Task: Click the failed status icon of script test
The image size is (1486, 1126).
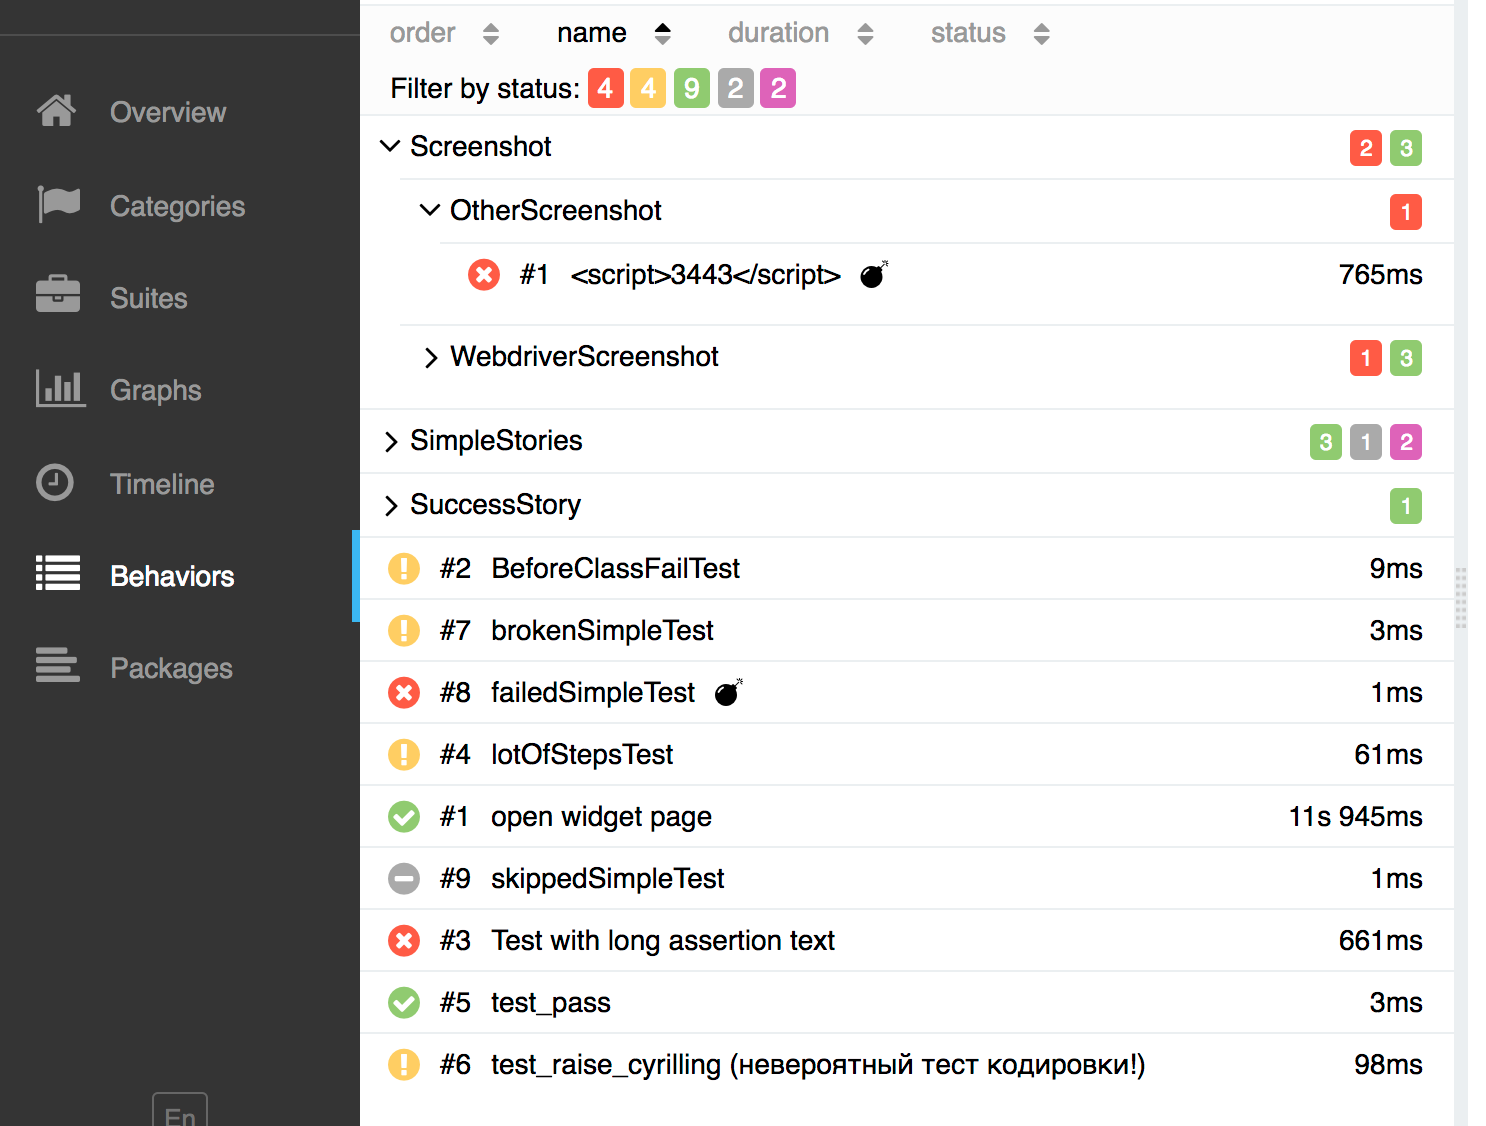Action: (x=484, y=274)
